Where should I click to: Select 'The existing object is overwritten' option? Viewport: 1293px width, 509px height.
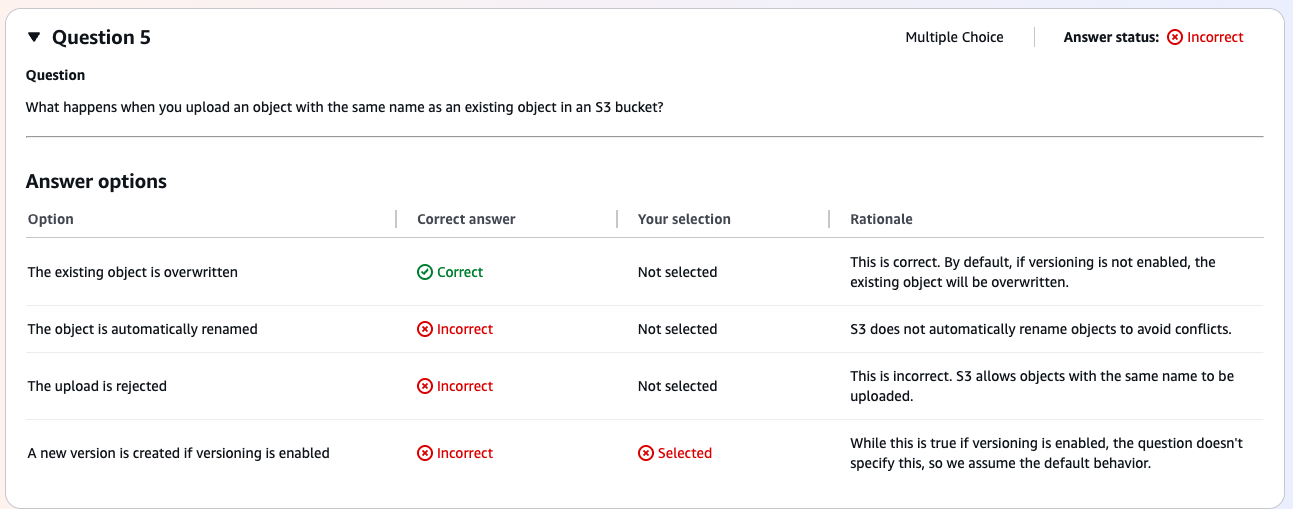(133, 272)
